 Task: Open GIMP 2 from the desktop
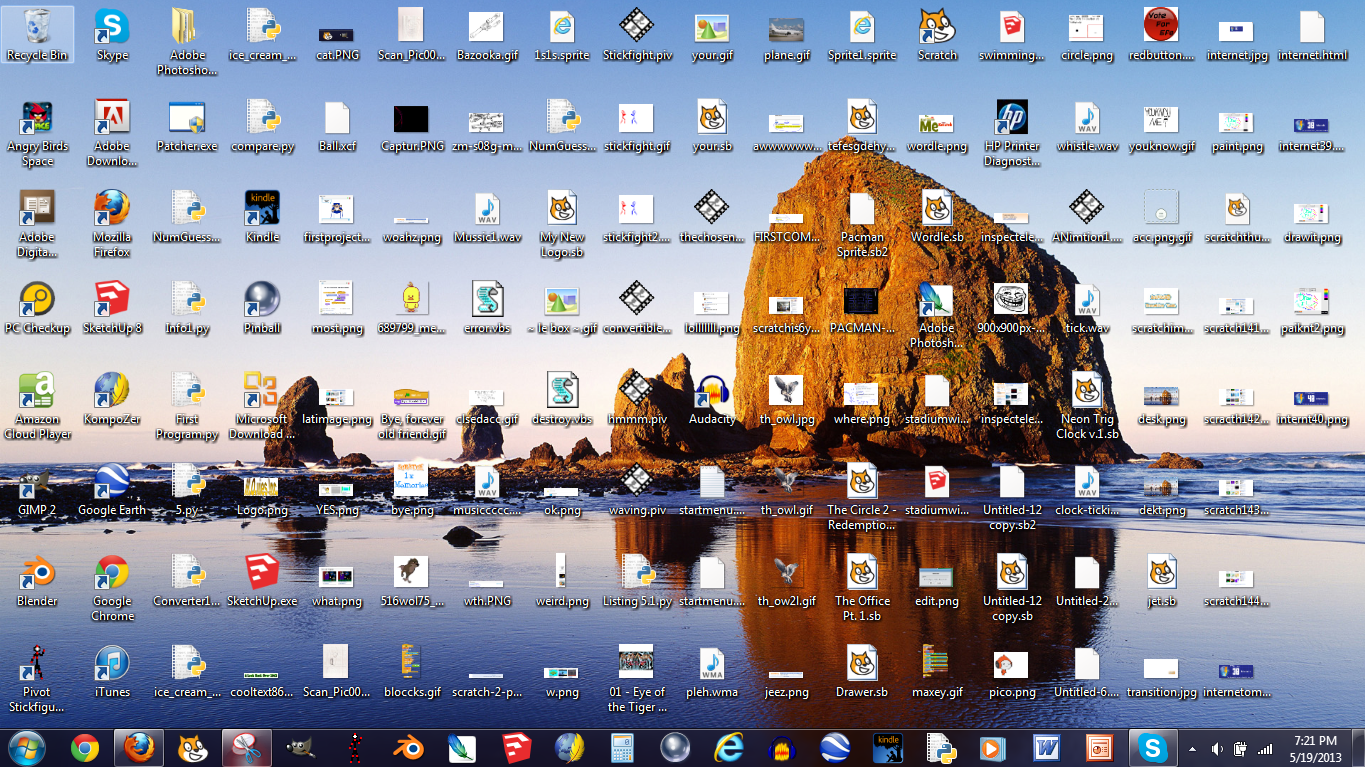point(38,490)
